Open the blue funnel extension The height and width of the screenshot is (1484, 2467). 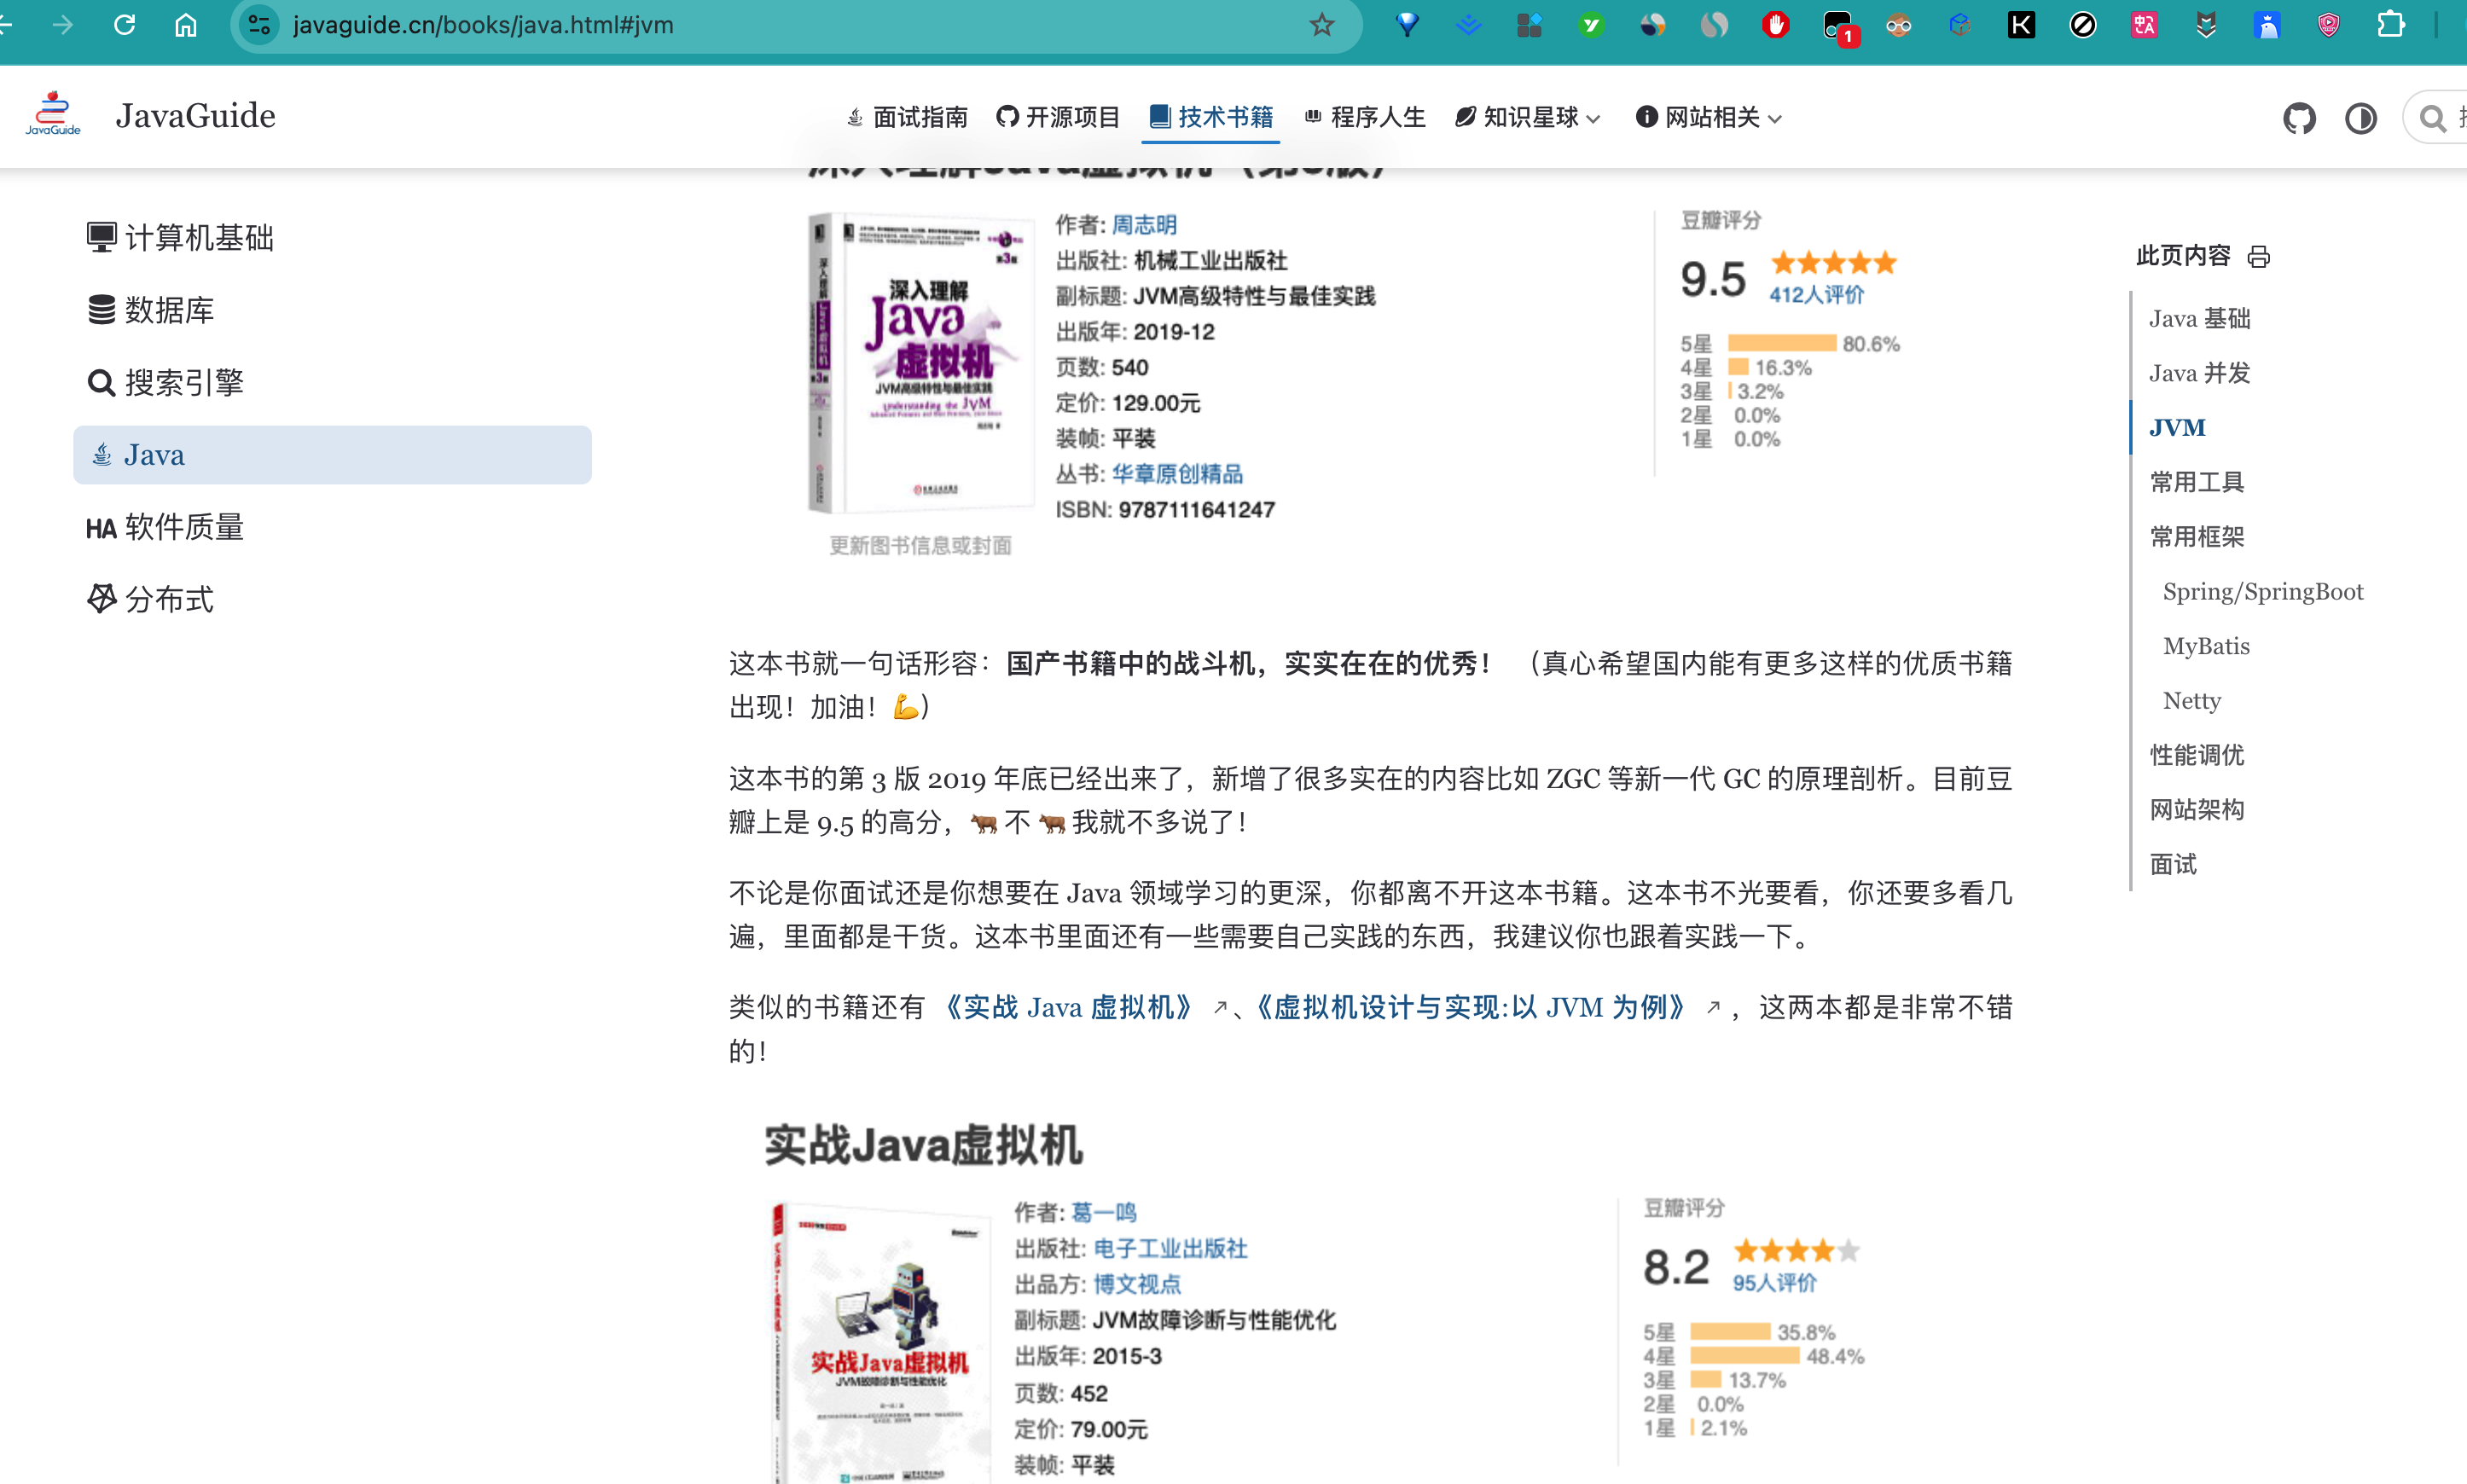pos(1407,25)
